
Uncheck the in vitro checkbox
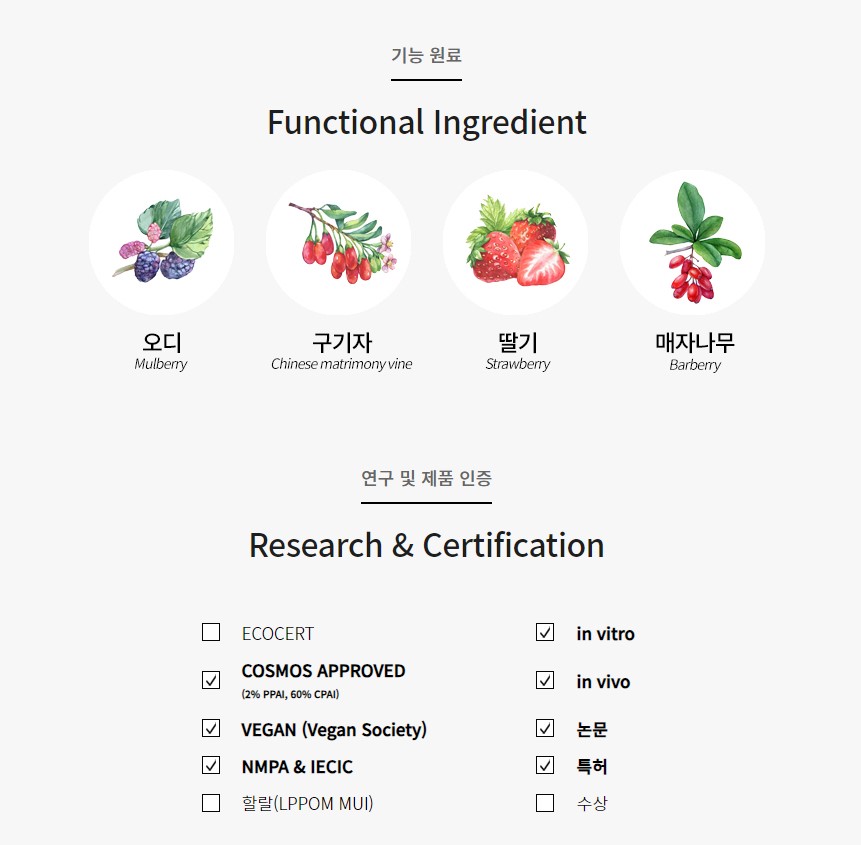pyautogui.click(x=545, y=632)
